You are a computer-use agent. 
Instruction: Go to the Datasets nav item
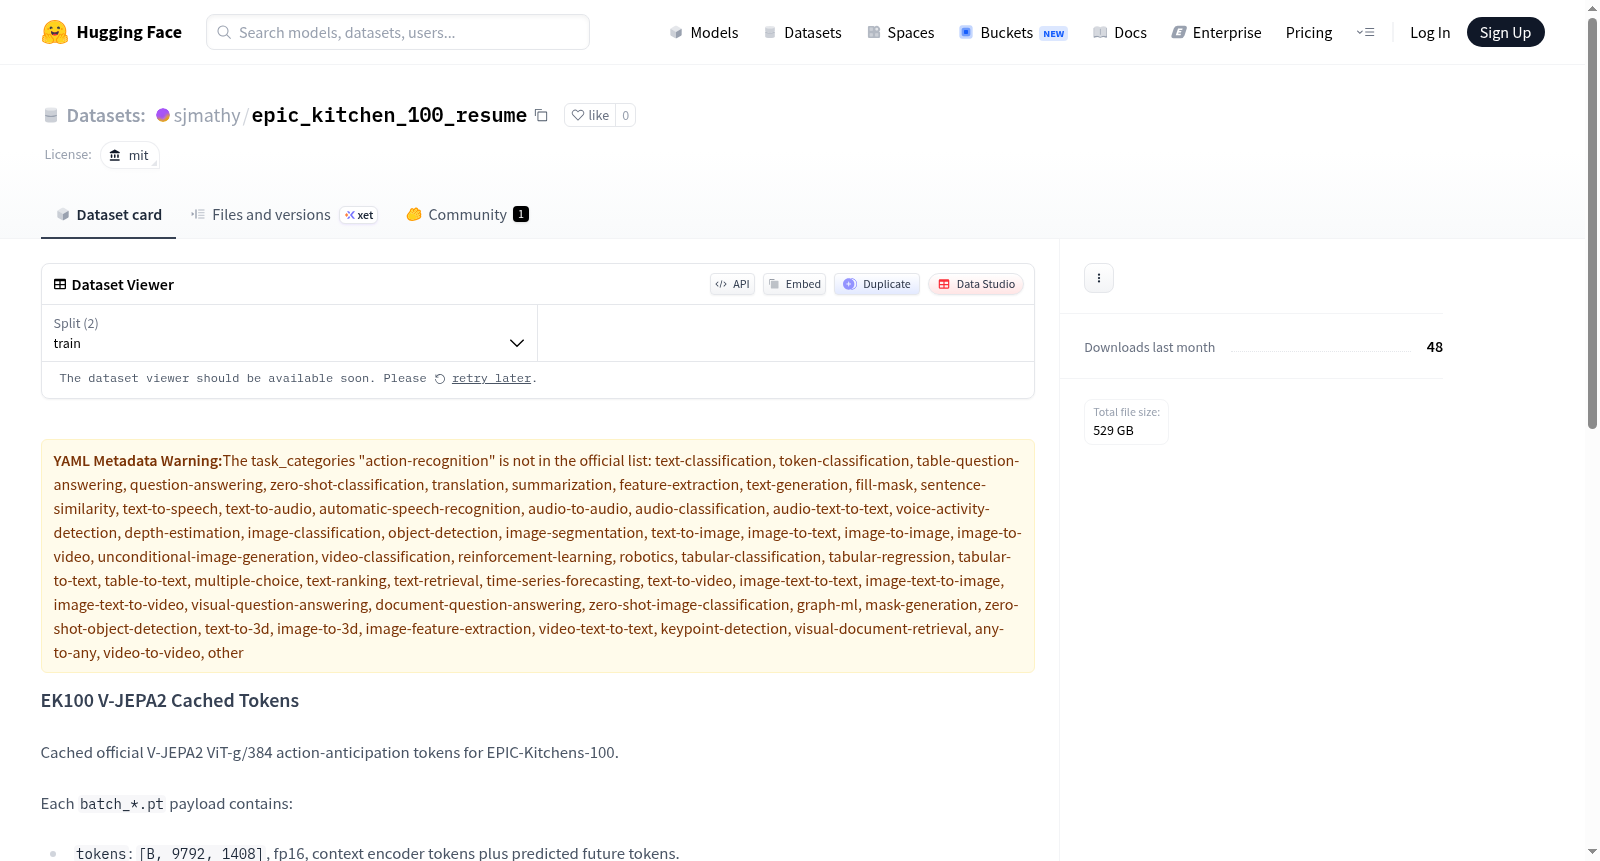pyautogui.click(x=802, y=32)
